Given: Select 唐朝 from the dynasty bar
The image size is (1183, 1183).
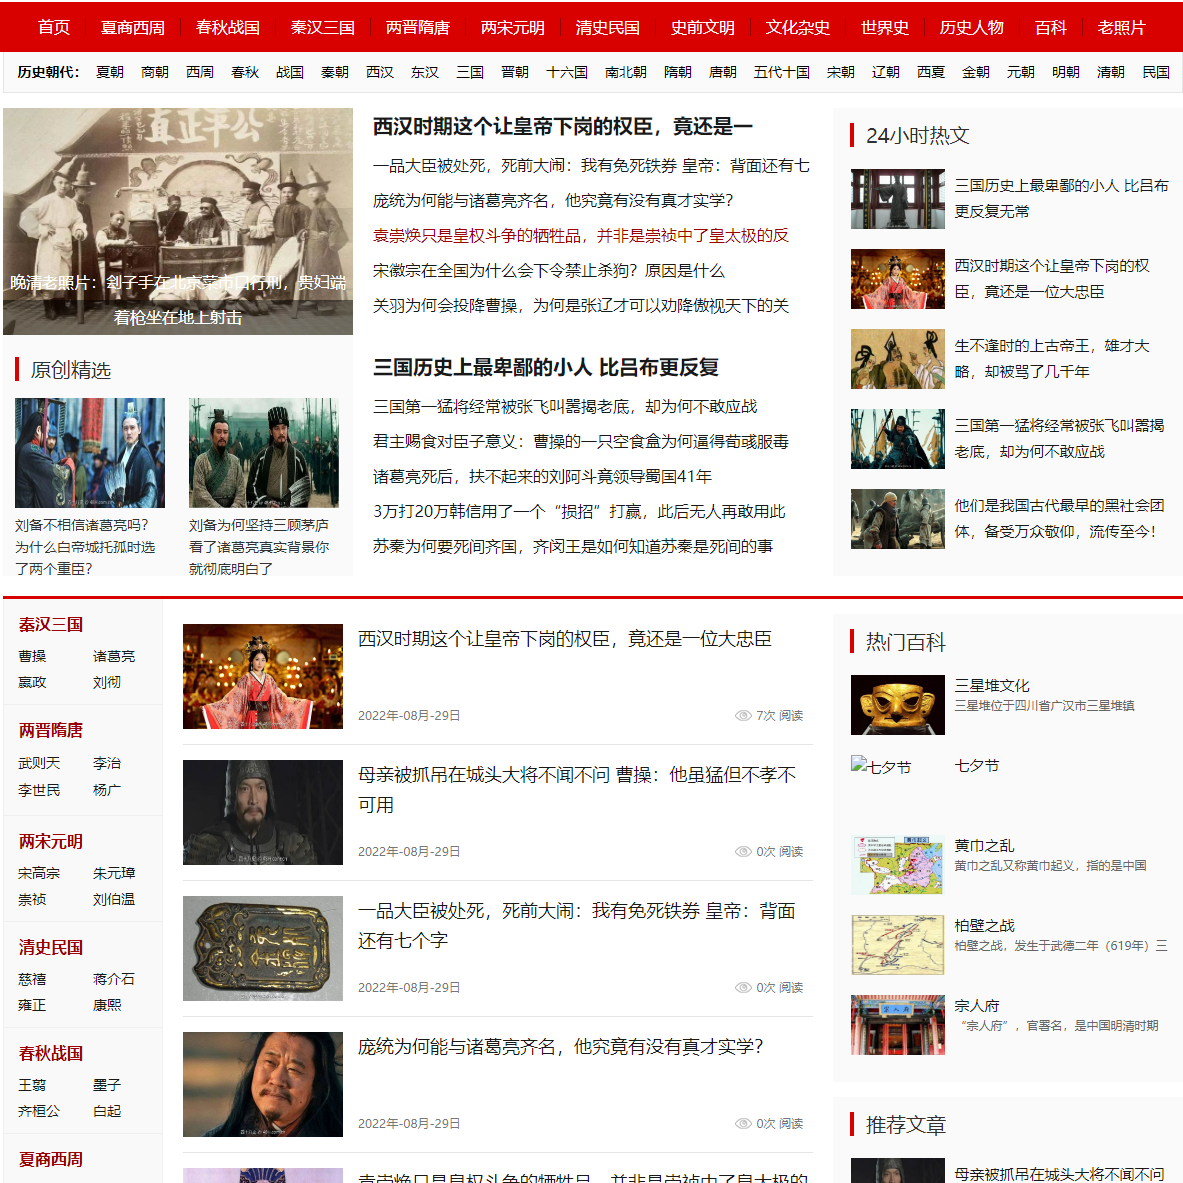Looking at the screenshot, I should click(x=722, y=71).
